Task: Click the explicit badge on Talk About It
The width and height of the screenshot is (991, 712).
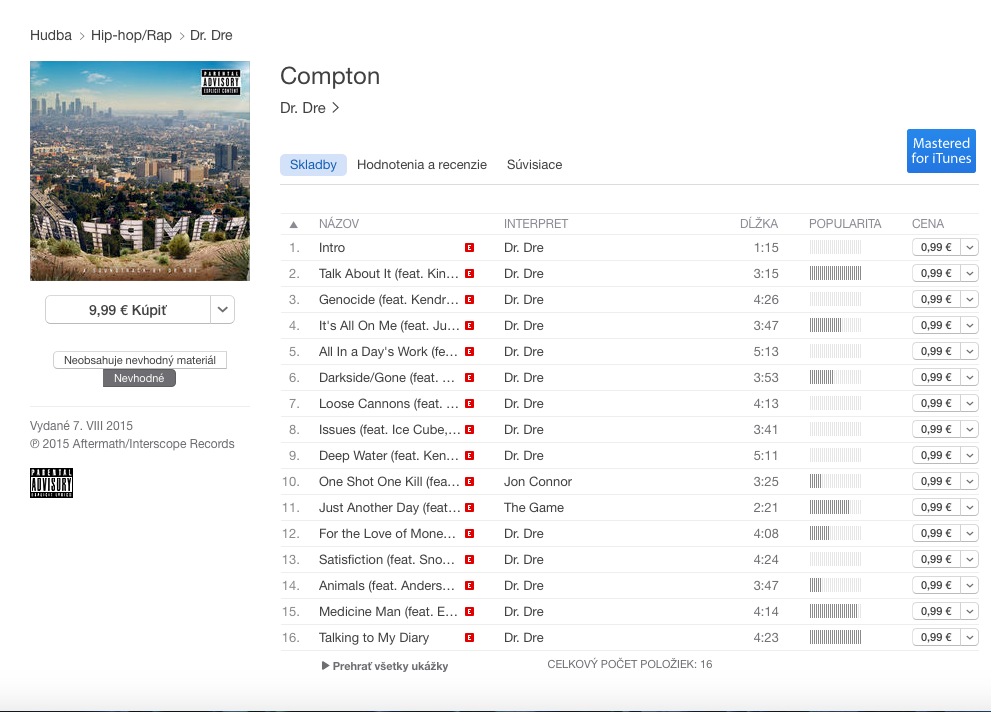Action: pos(470,274)
